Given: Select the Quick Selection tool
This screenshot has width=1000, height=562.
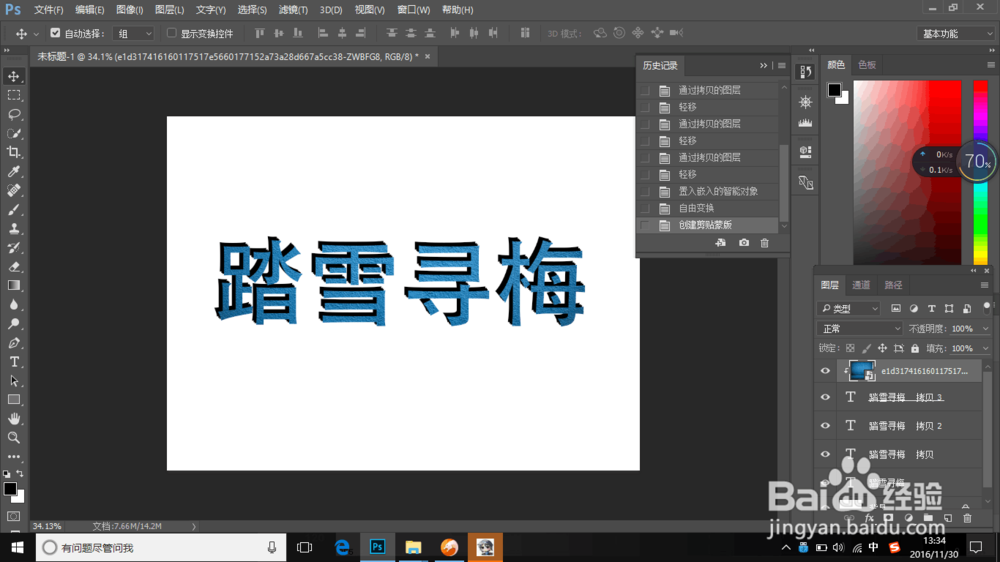Looking at the screenshot, I should pyautogui.click(x=13, y=133).
